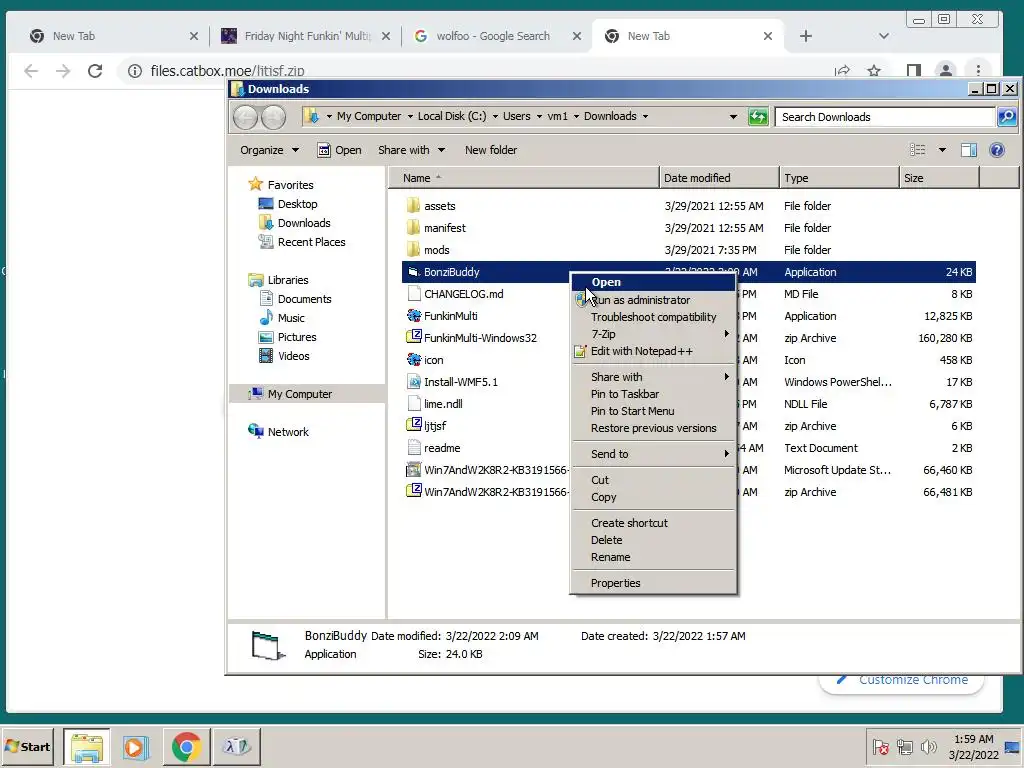Open Properties from the context menu

coord(653,583)
